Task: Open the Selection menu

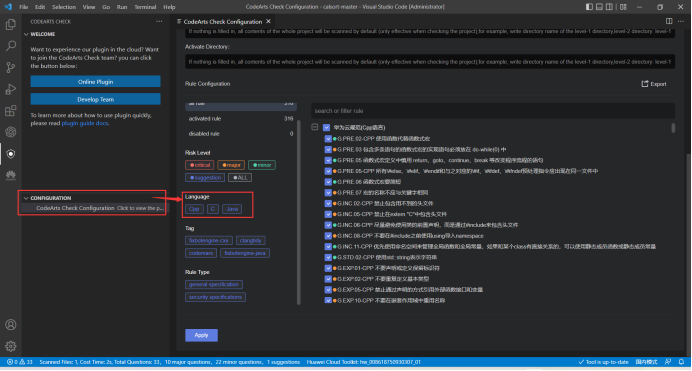Action: (64, 7)
